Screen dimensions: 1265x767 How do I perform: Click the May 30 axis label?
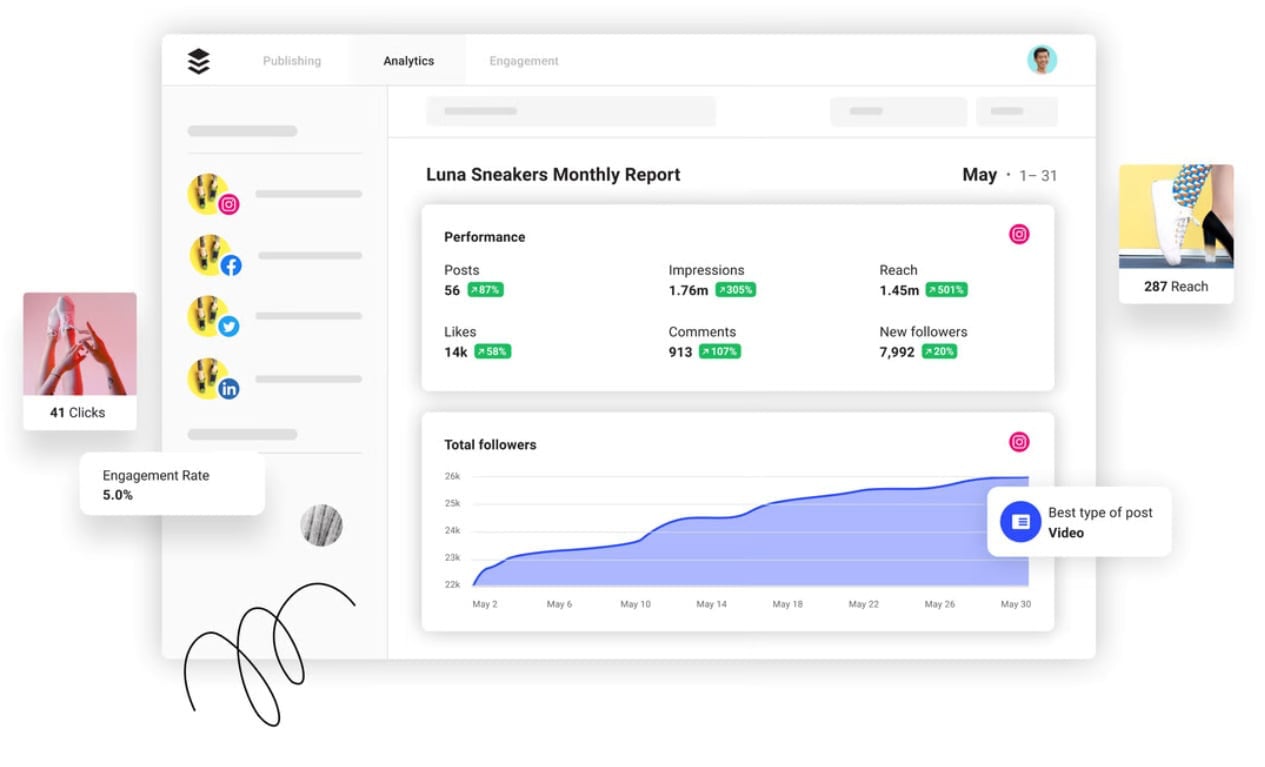(x=1016, y=604)
